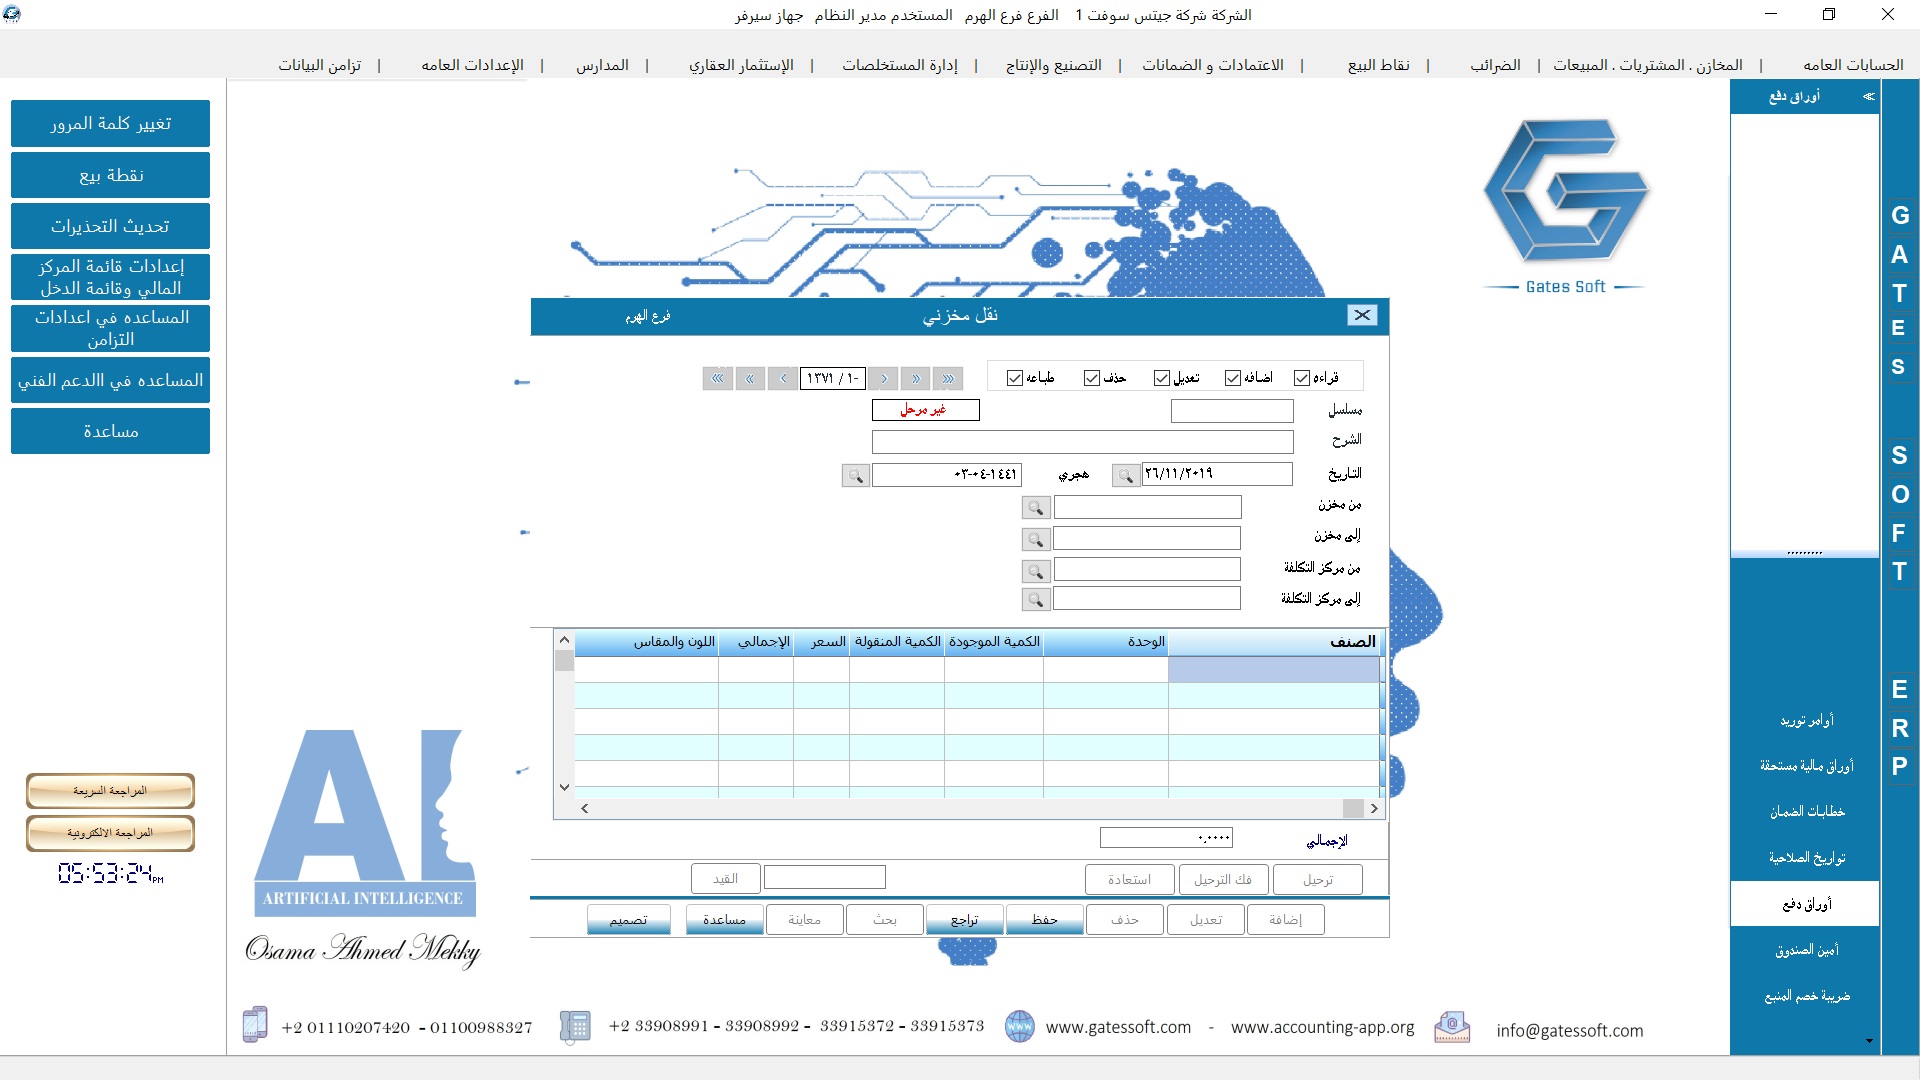Open the تزامن البيانات menu
This screenshot has width=1920, height=1080.
[x=319, y=65]
